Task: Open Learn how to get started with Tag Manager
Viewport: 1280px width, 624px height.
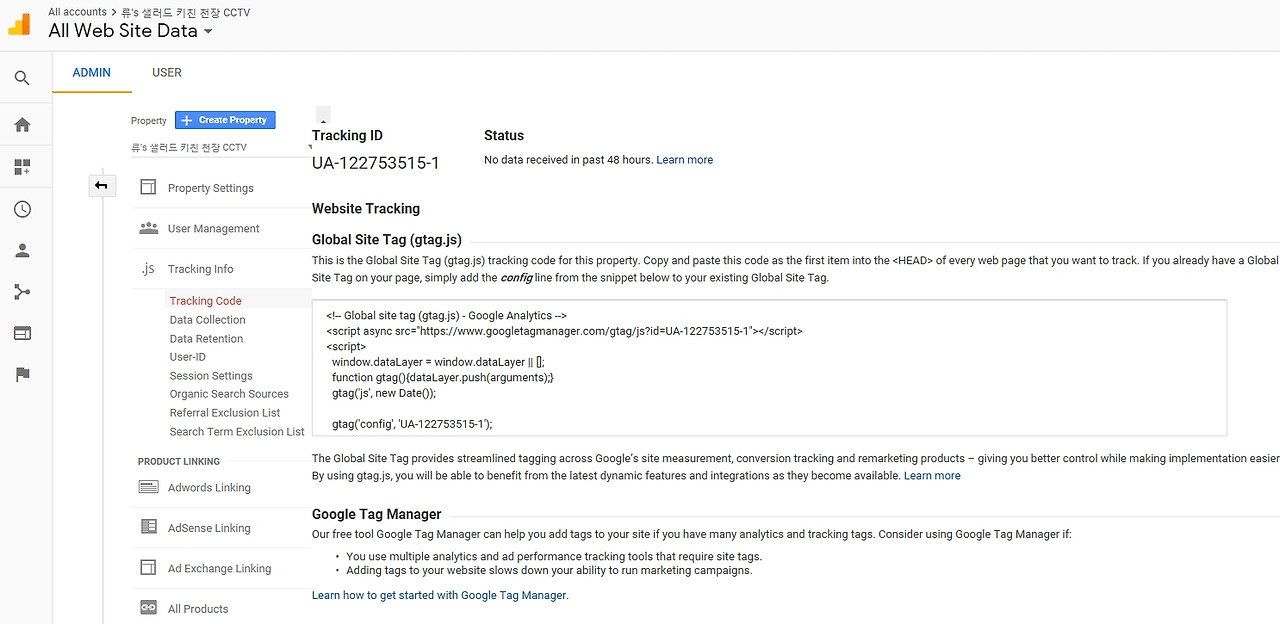Action: 440,595
